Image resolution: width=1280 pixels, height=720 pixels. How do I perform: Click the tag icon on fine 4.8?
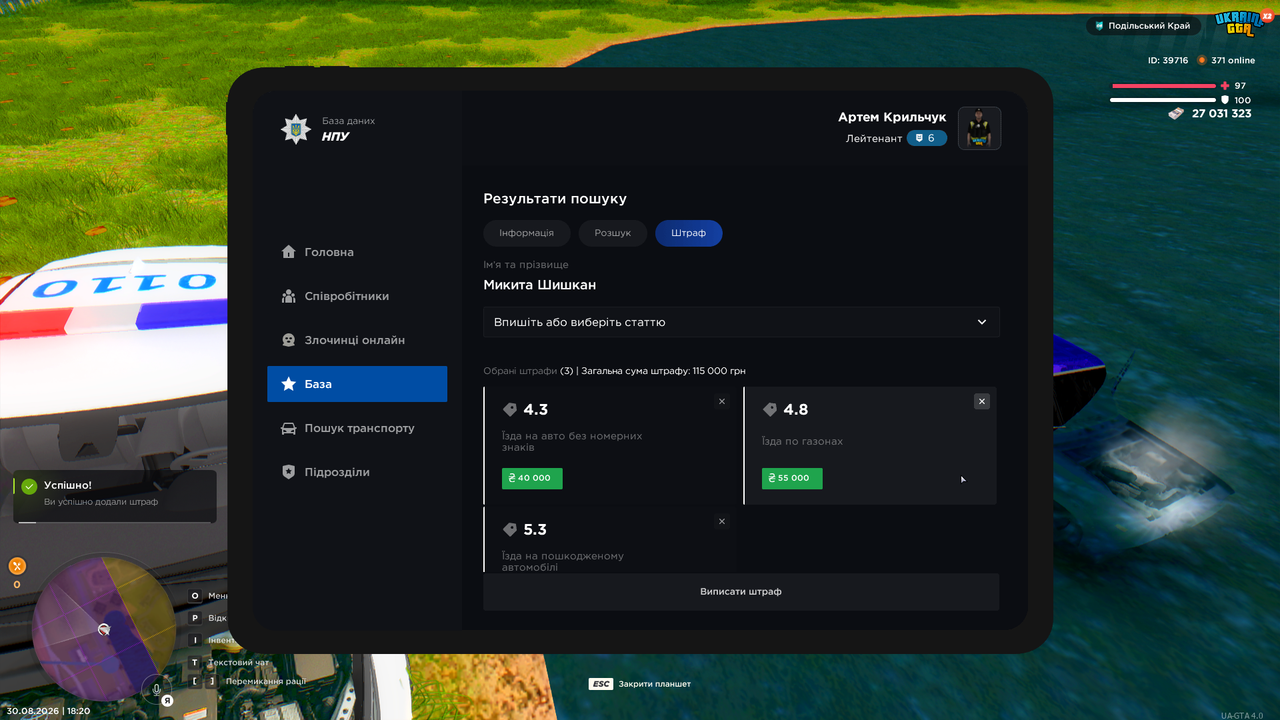click(x=770, y=410)
